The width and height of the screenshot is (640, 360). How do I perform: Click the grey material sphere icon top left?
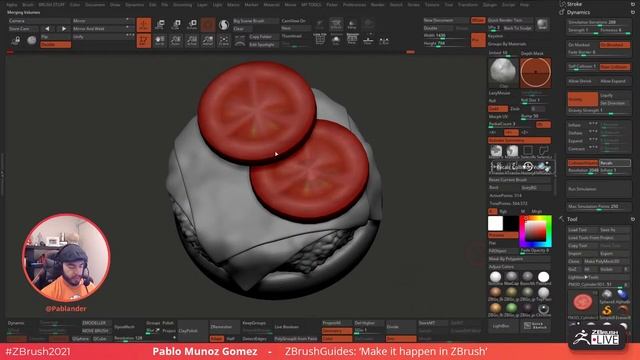point(31,40)
